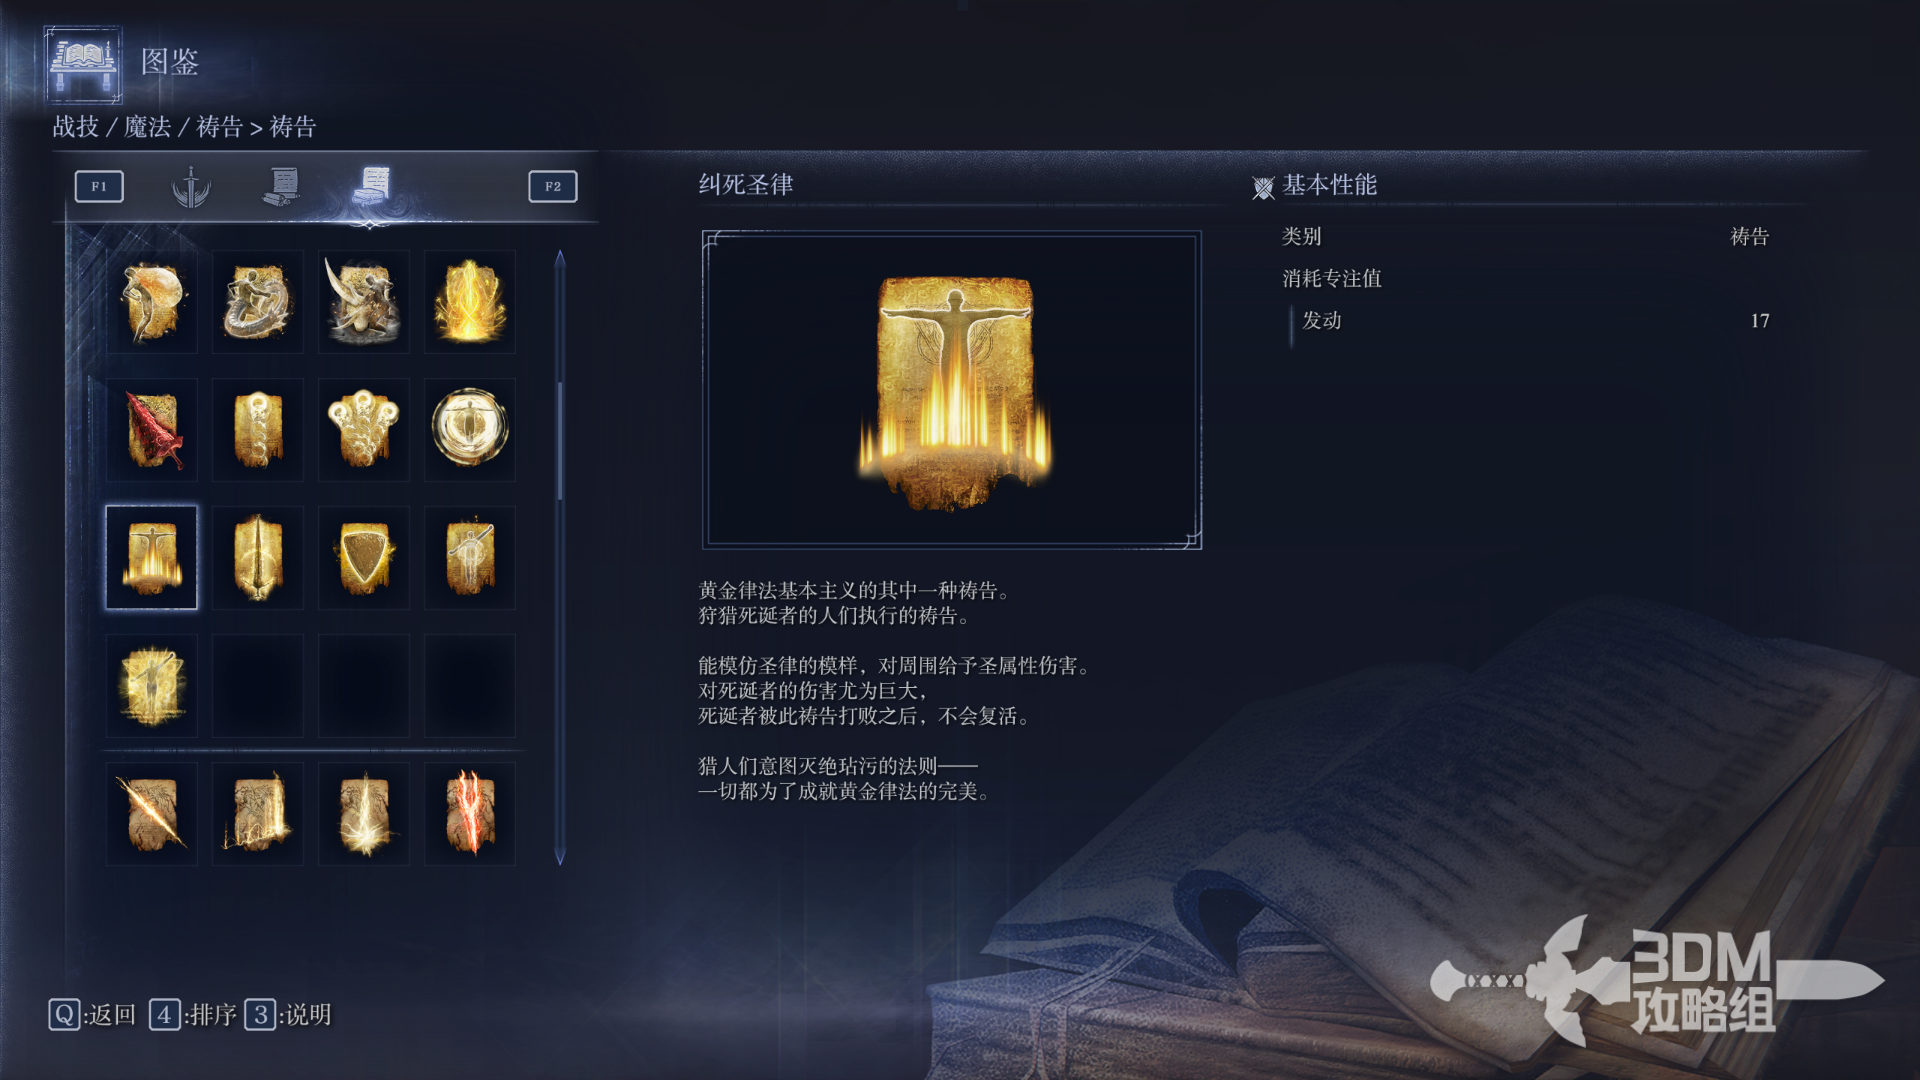Click the 4 排序 sort option
Viewport: 1920px width, 1080px height.
pyautogui.click(x=193, y=1015)
